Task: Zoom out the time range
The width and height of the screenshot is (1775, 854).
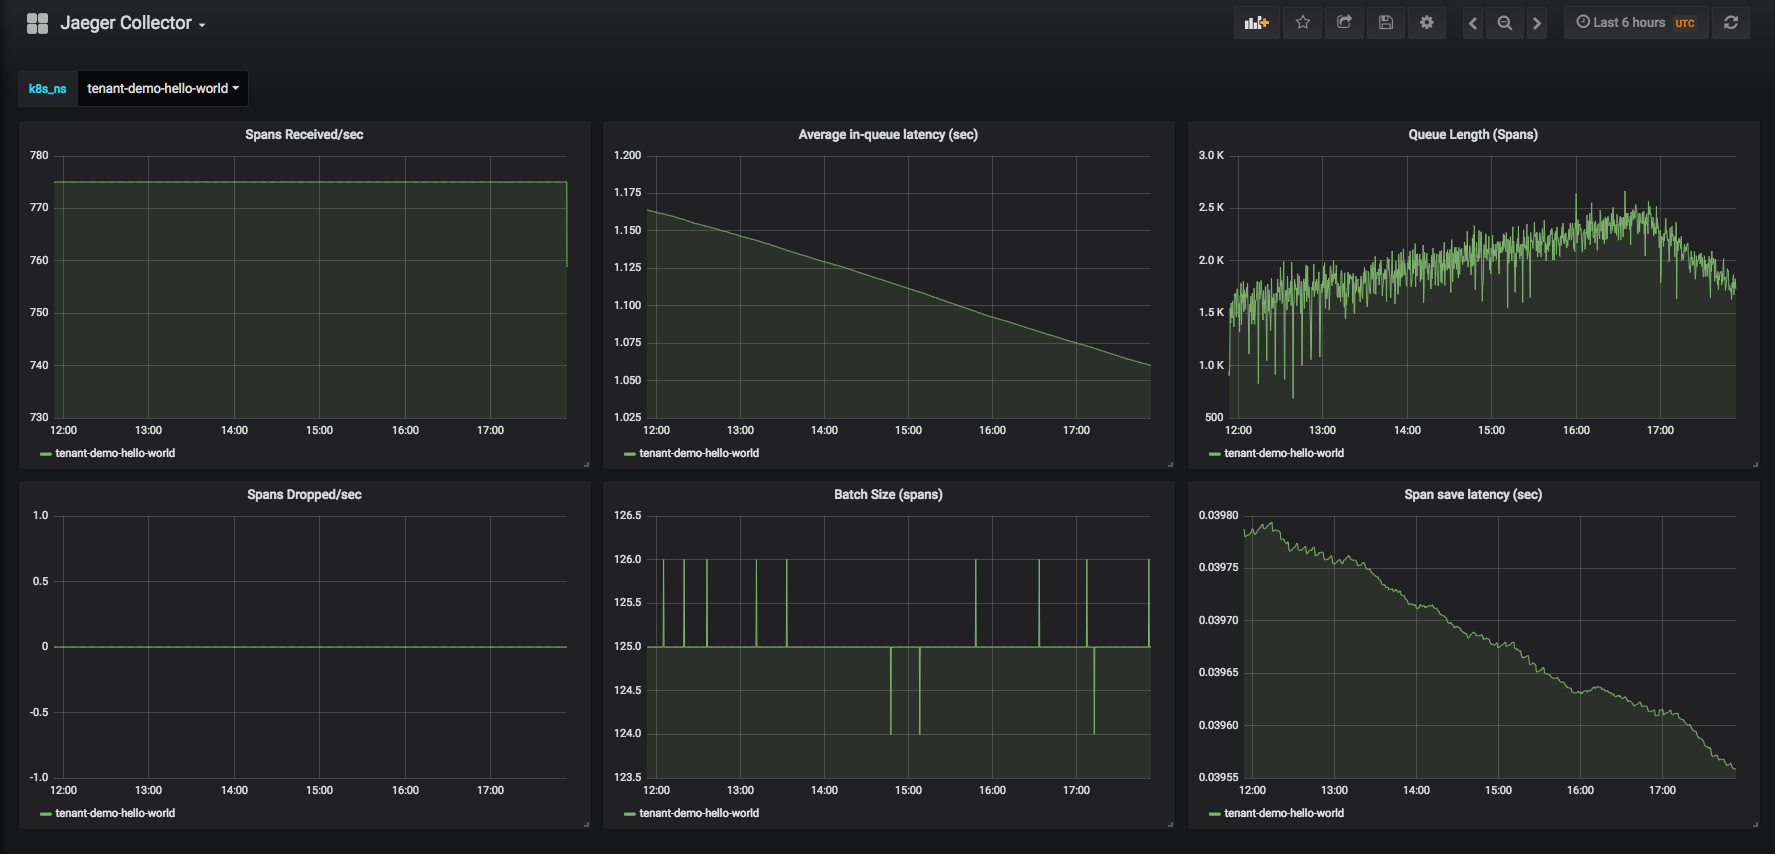Action: [x=1505, y=23]
